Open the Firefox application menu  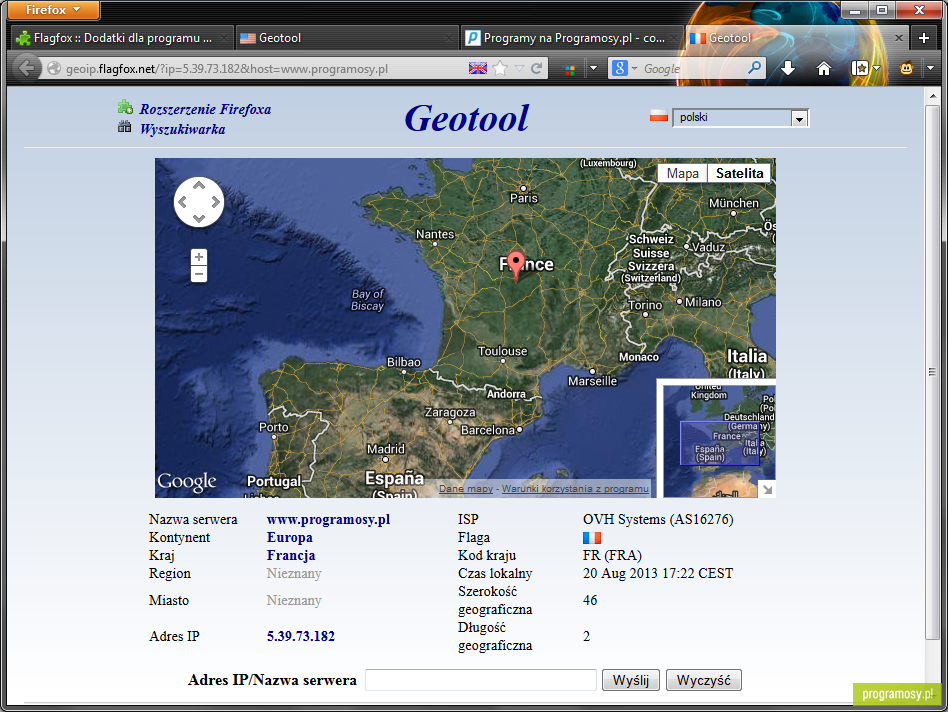tap(53, 10)
